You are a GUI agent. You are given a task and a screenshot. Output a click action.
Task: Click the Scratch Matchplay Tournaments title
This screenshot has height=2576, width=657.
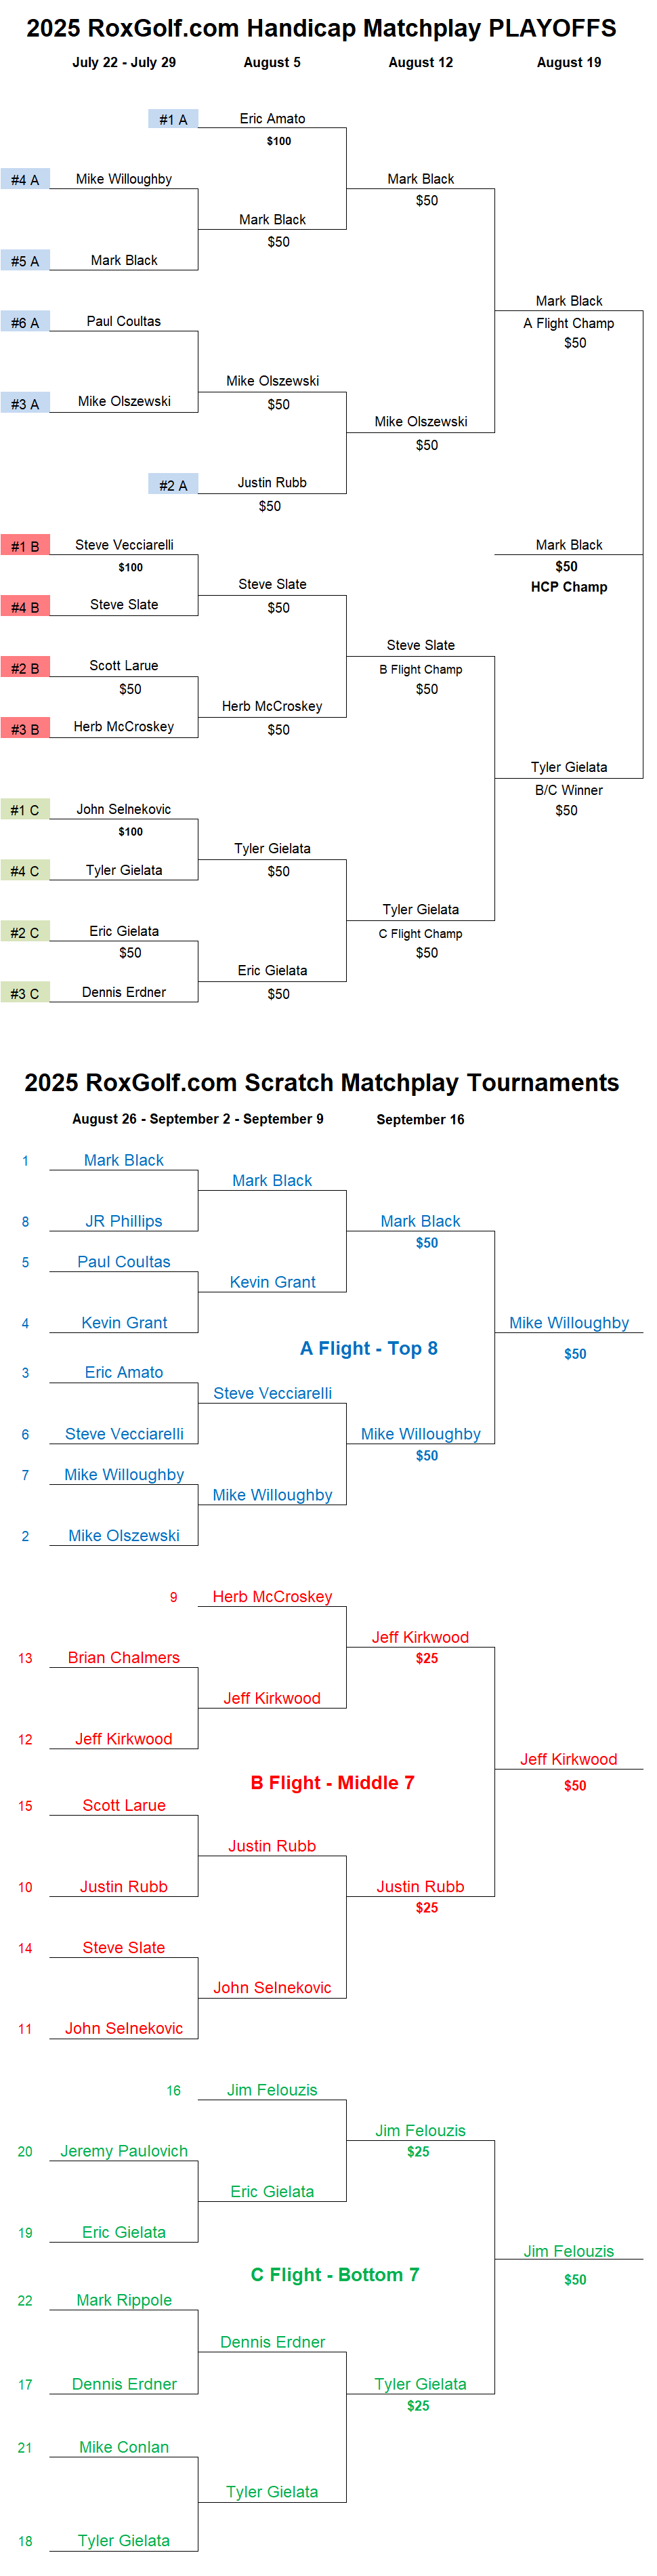pos(321,1083)
